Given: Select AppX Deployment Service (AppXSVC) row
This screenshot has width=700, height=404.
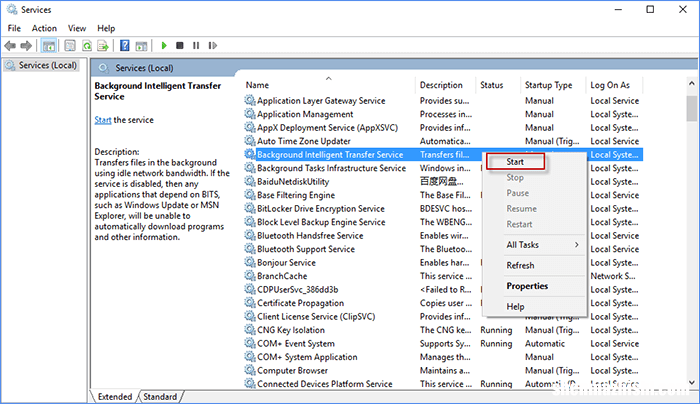Looking at the screenshot, I should 443,127.
